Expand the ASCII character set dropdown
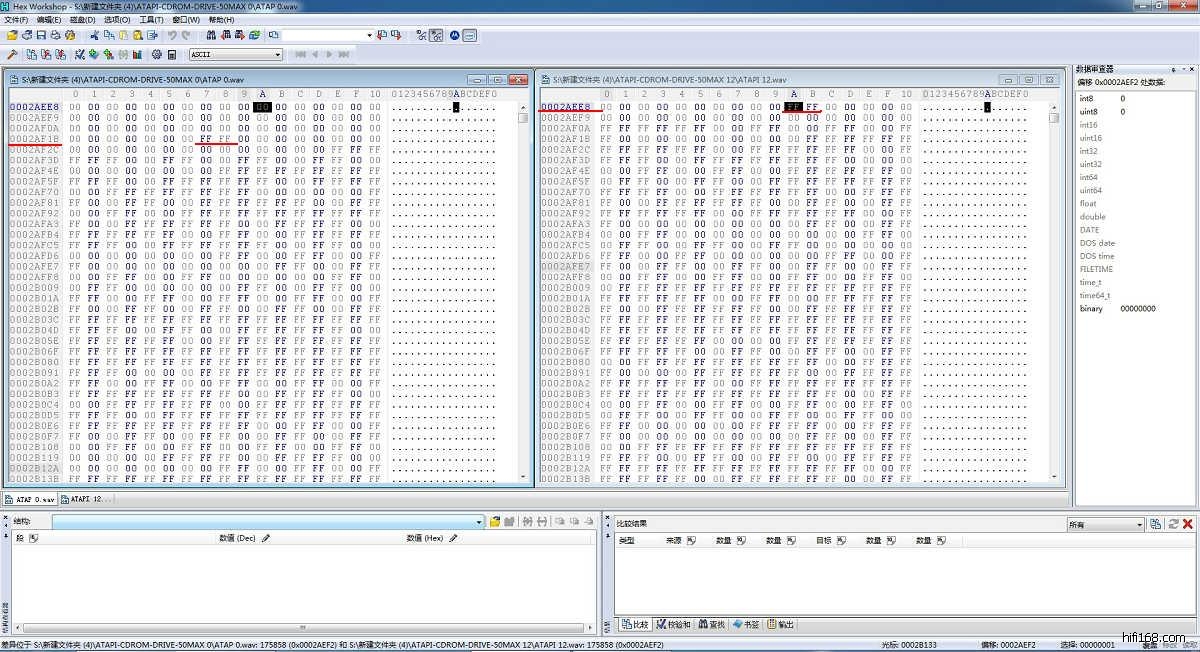The width and height of the screenshot is (1200, 652). (x=277, y=54)
